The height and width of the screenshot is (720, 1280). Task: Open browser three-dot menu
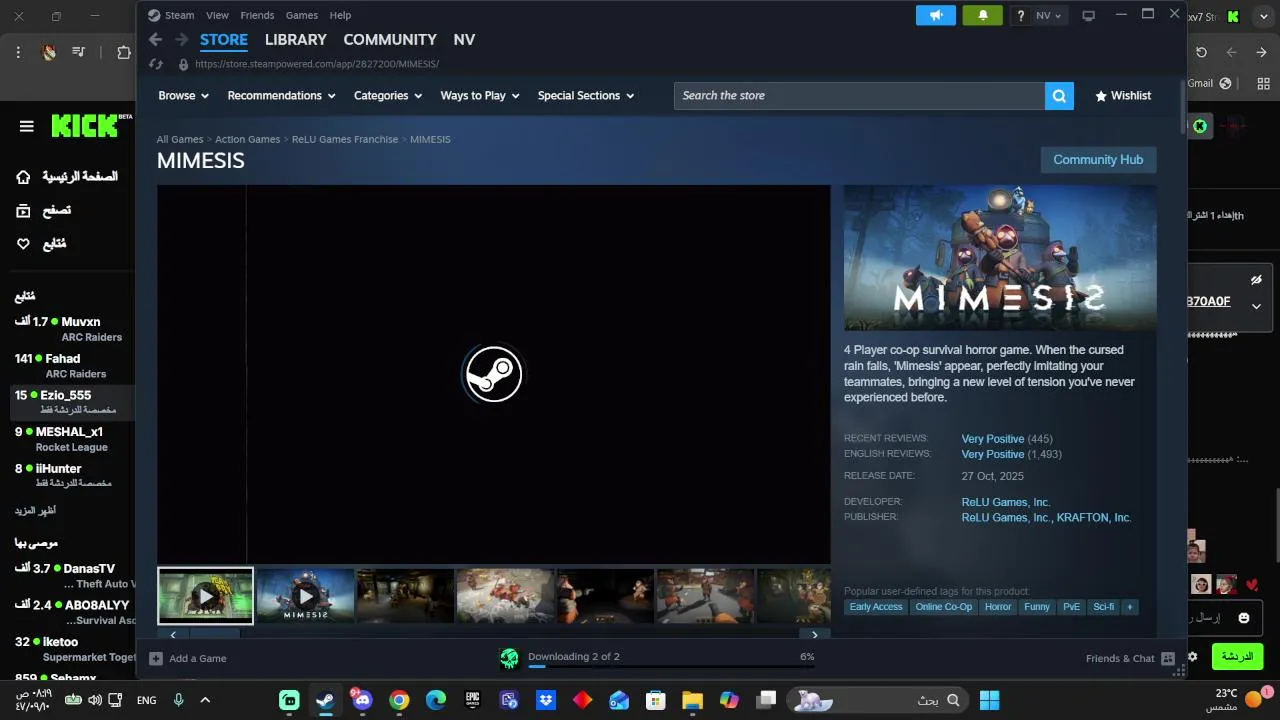click(x=18, y=52)
